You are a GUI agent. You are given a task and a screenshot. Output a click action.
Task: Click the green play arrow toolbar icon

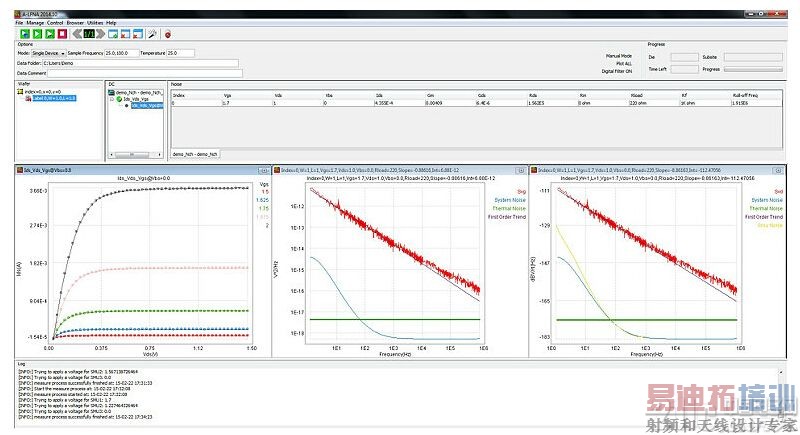click(x=37, y=34)
